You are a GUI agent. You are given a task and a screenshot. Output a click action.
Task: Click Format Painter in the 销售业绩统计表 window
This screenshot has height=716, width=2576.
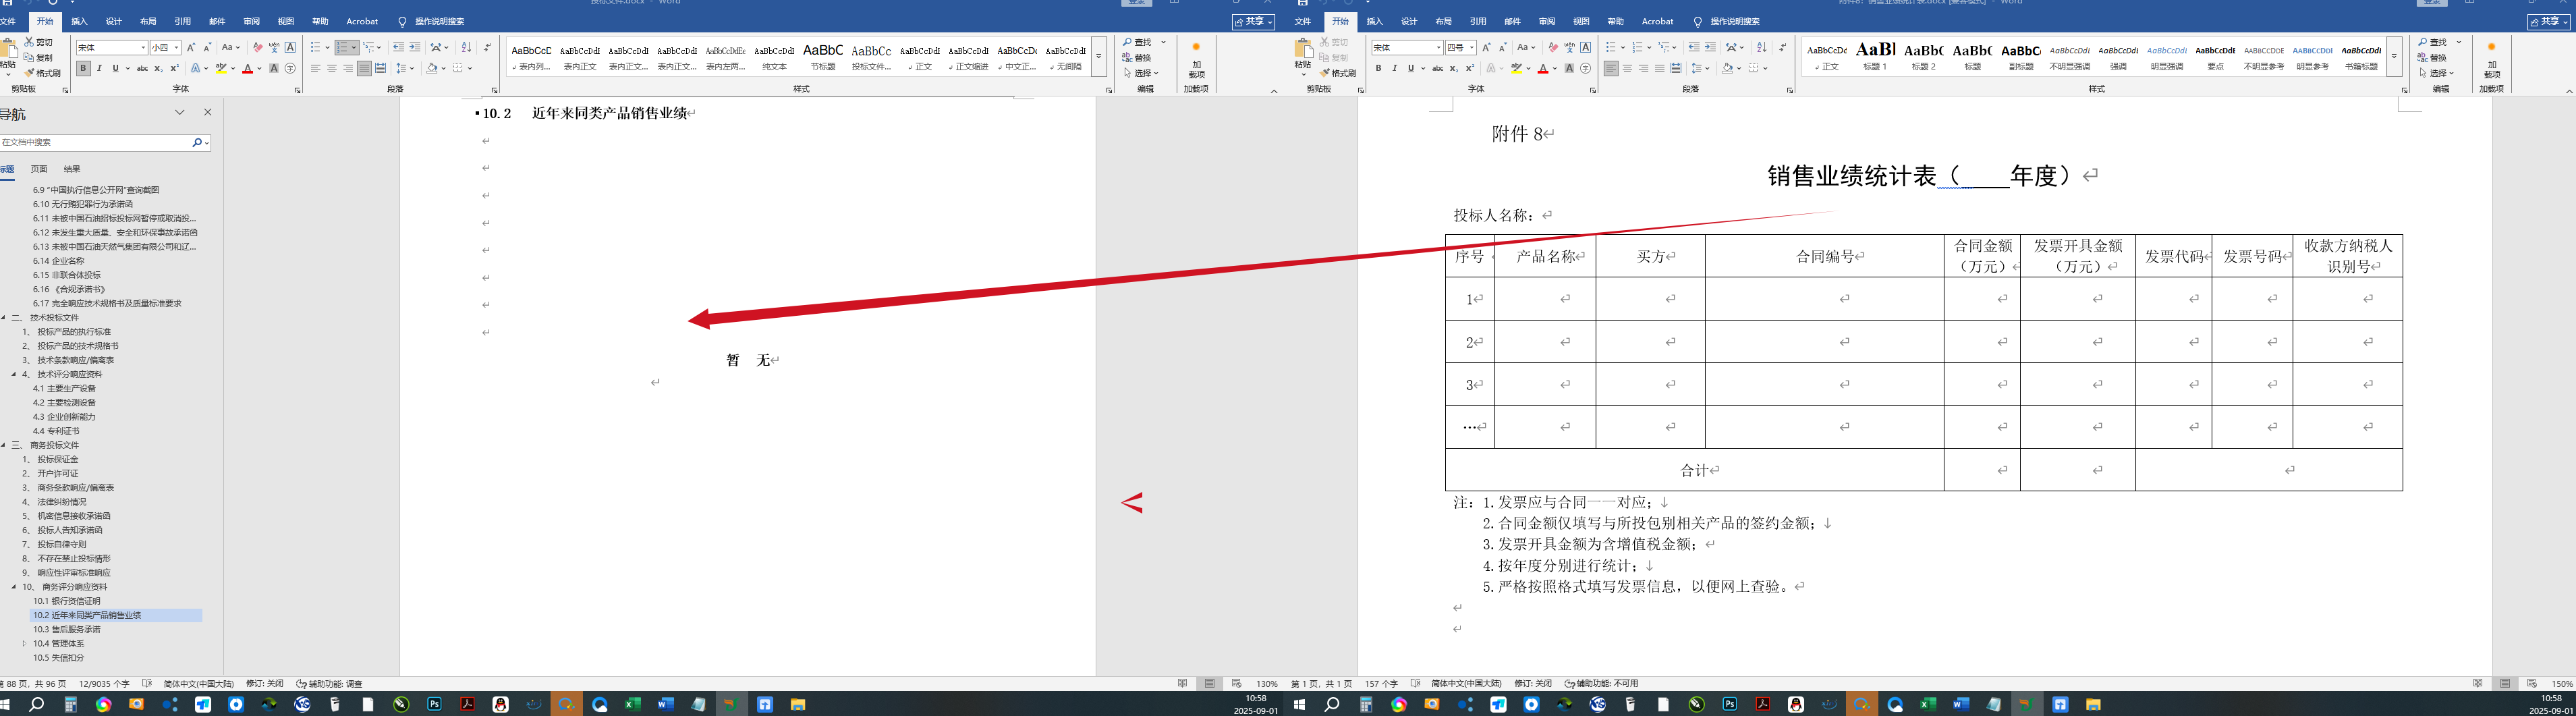(1337, 73)
